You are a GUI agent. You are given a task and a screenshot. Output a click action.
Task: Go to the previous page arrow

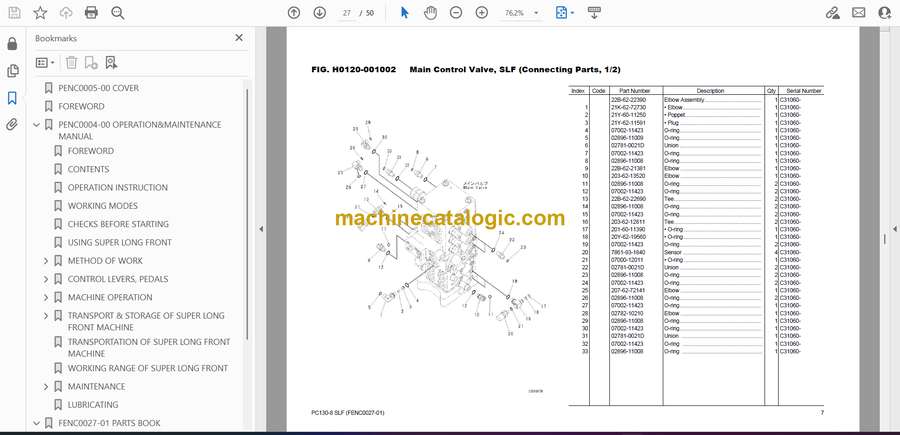(294, 13)
